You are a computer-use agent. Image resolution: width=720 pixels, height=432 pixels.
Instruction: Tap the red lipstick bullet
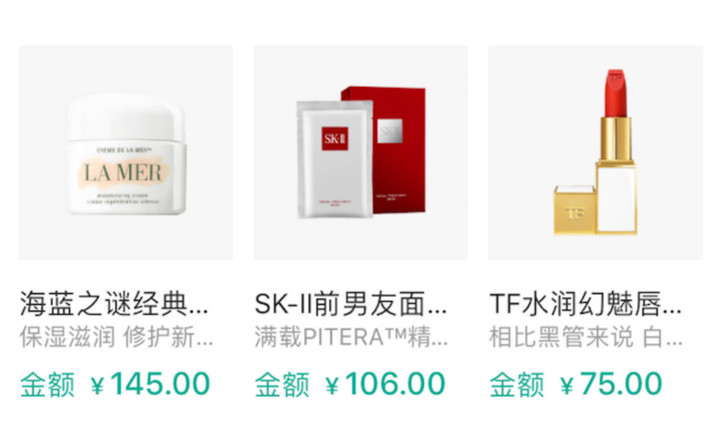[x=616, y=93]
